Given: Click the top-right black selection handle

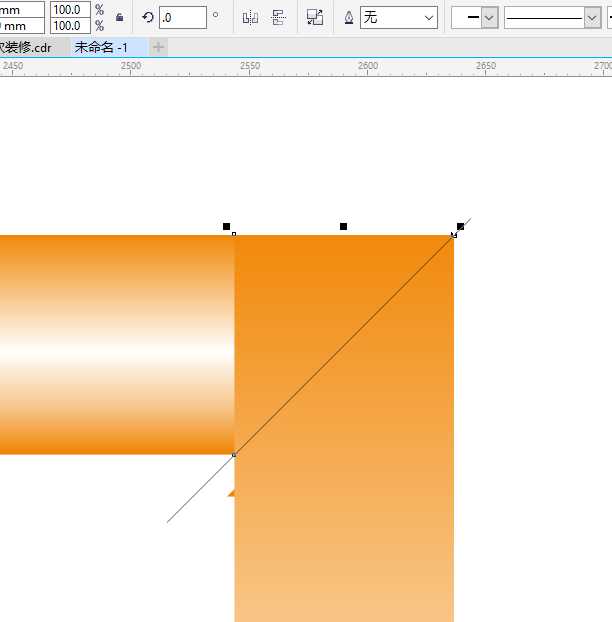Looking at the screenshot, I should (x=460, y=227).
